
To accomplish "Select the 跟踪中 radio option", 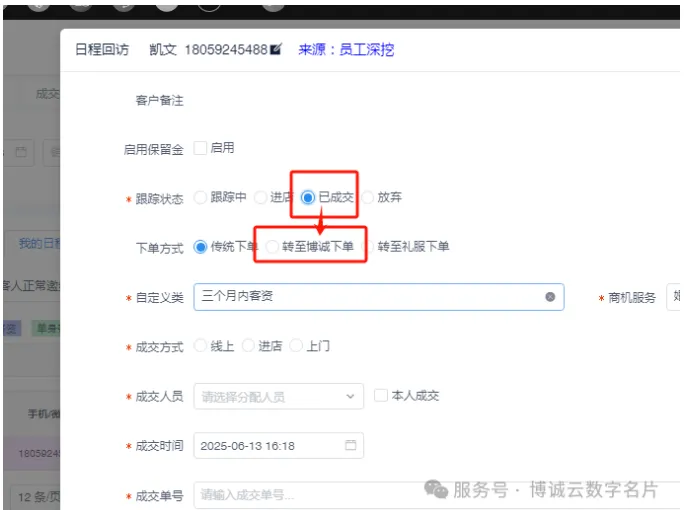I will 200,198.
